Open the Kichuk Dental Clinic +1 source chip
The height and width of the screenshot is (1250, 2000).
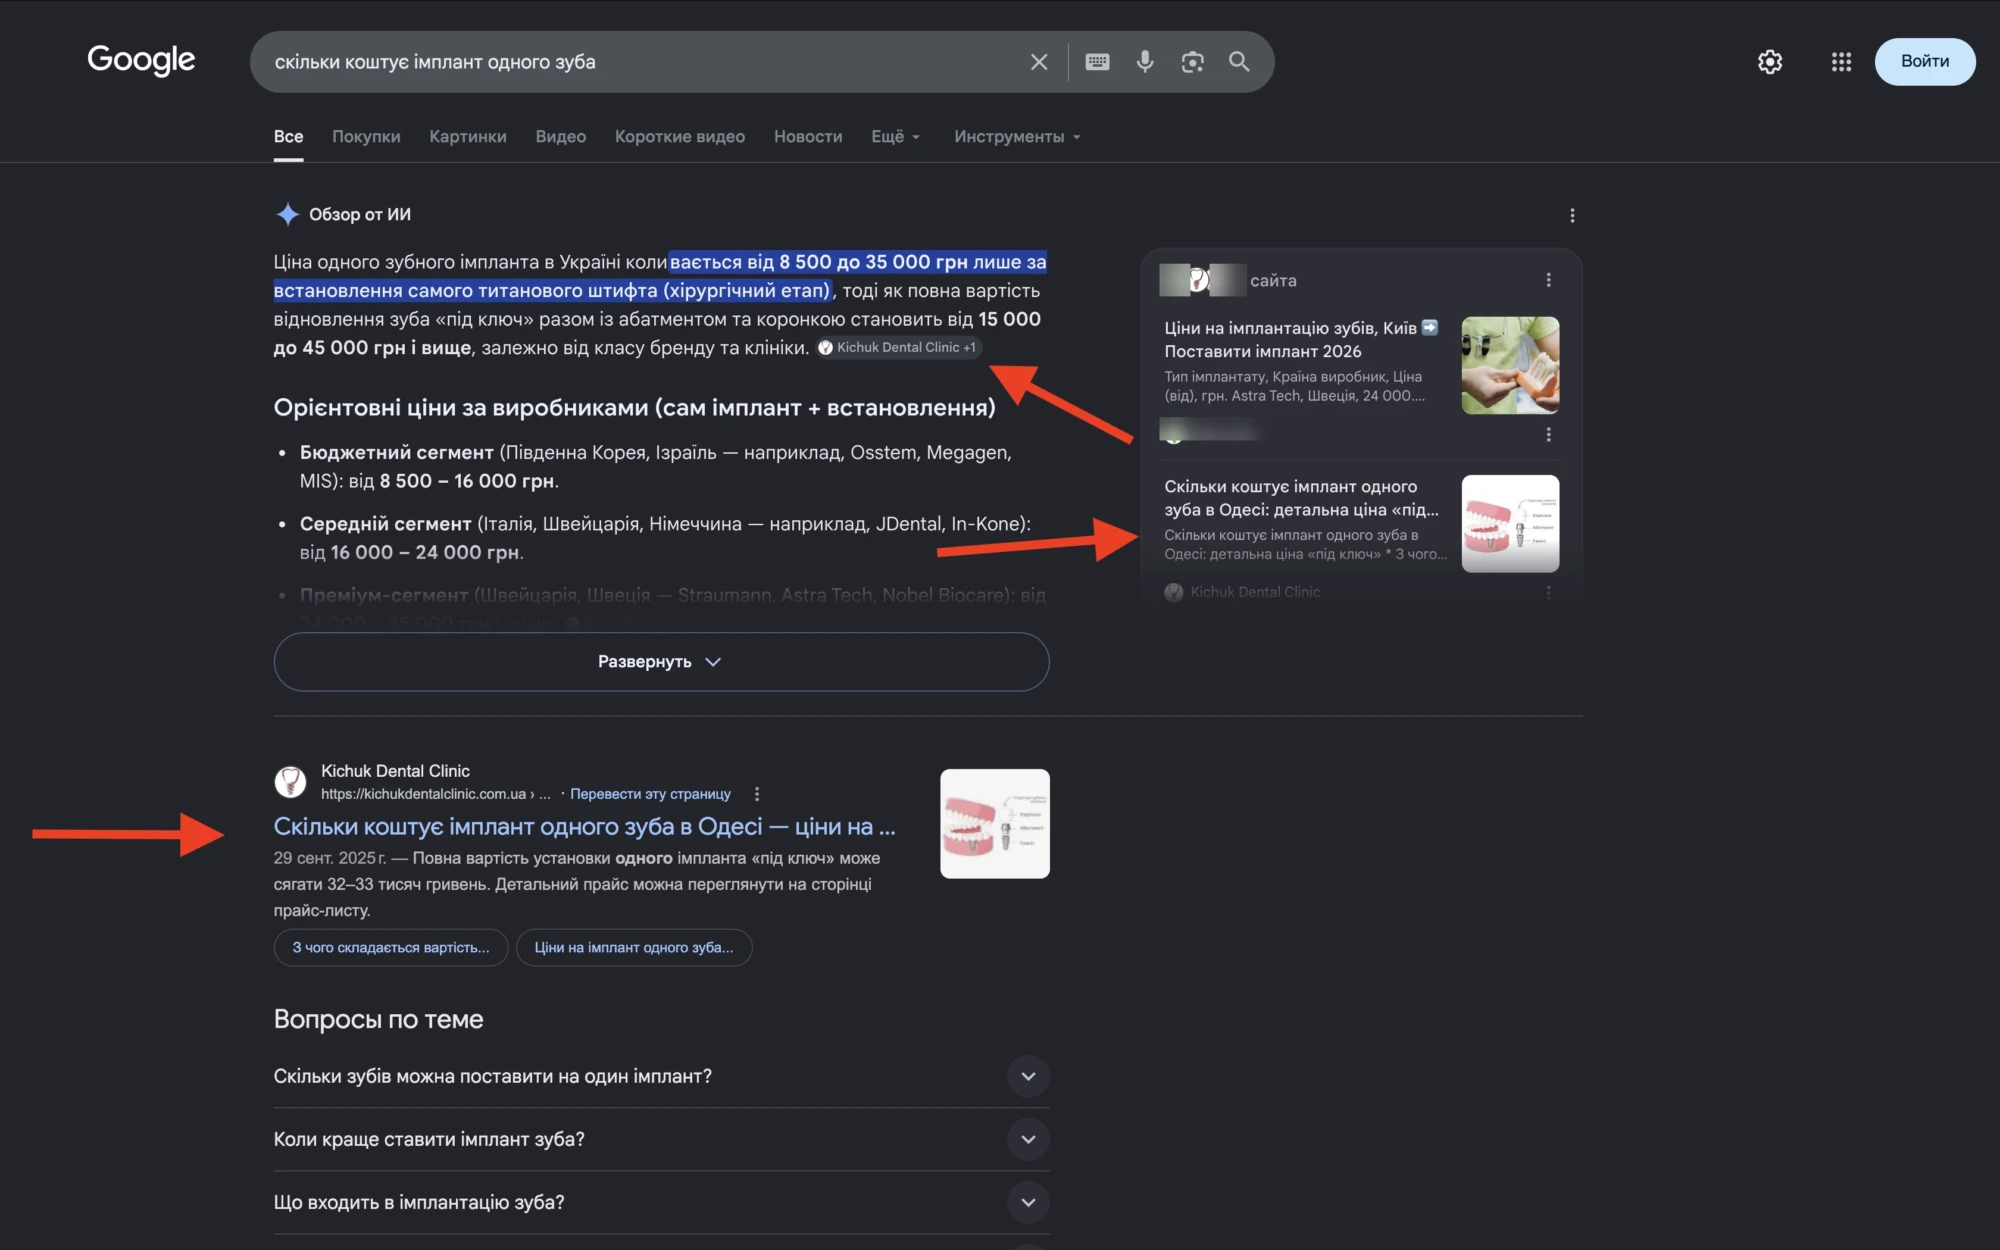(x=898, y=347)
